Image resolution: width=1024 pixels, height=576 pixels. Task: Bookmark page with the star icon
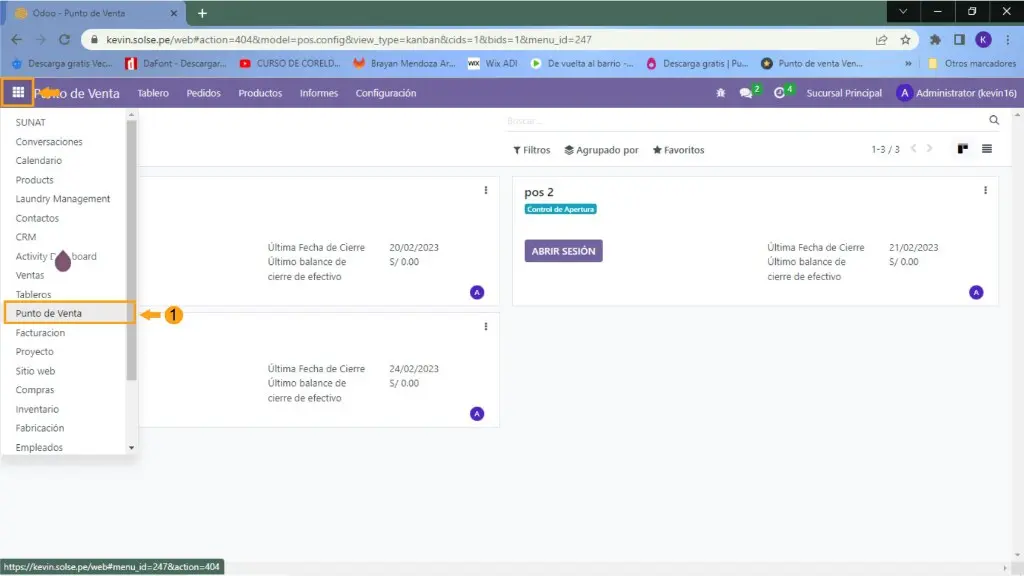tap(905, 40)
